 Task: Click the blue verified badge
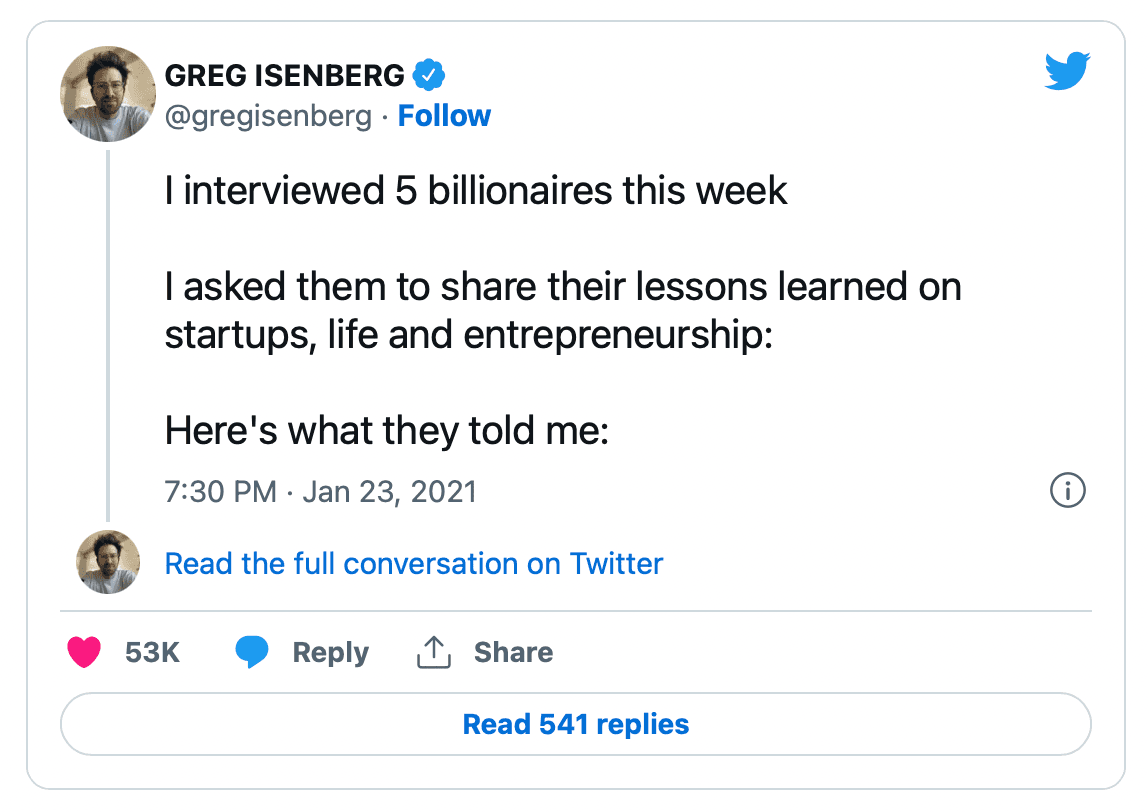[430, 75]
